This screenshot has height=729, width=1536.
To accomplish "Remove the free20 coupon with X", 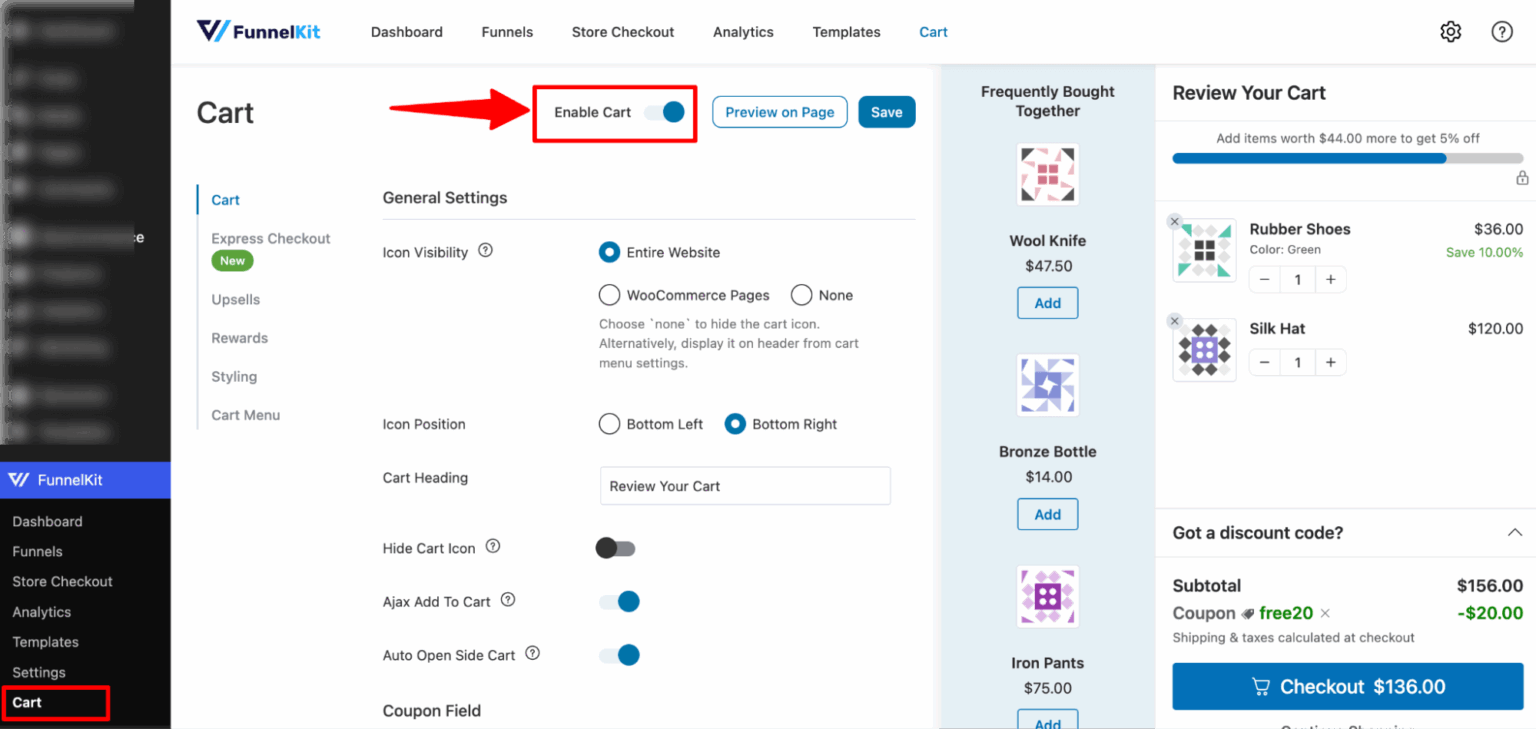I will click(x=1325, y=613).
